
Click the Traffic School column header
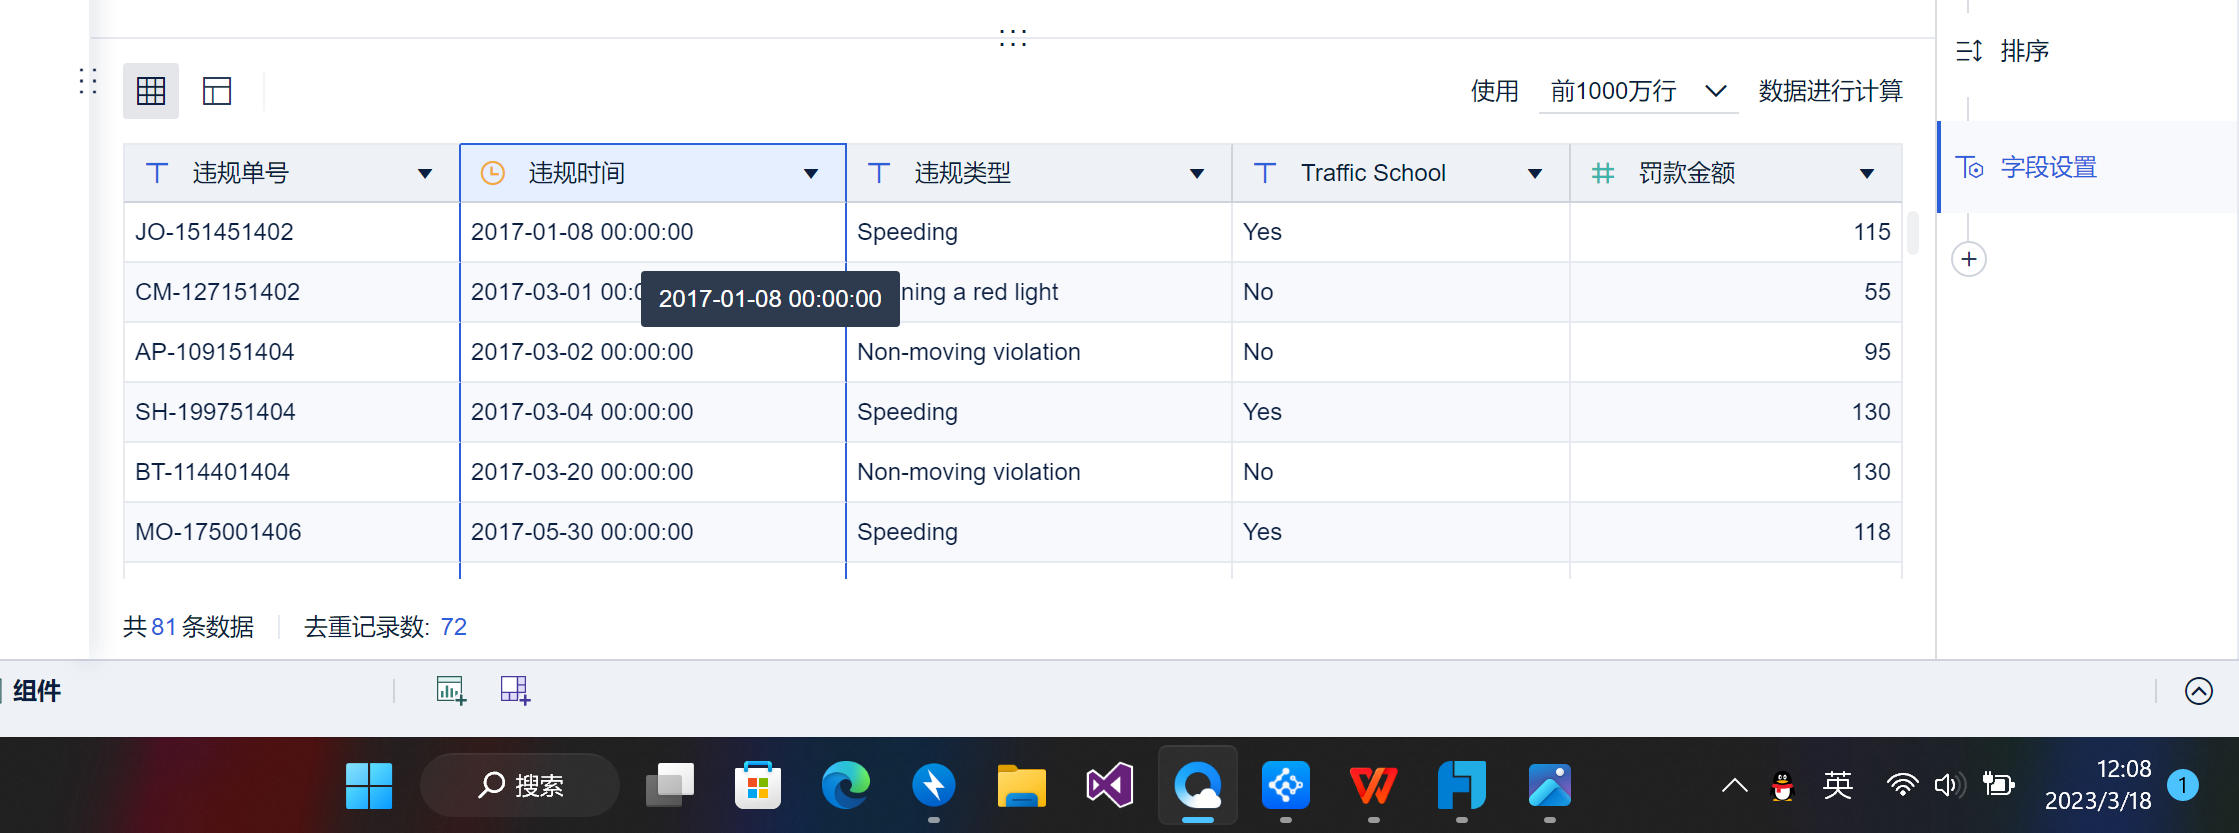tap(1401, 173)
